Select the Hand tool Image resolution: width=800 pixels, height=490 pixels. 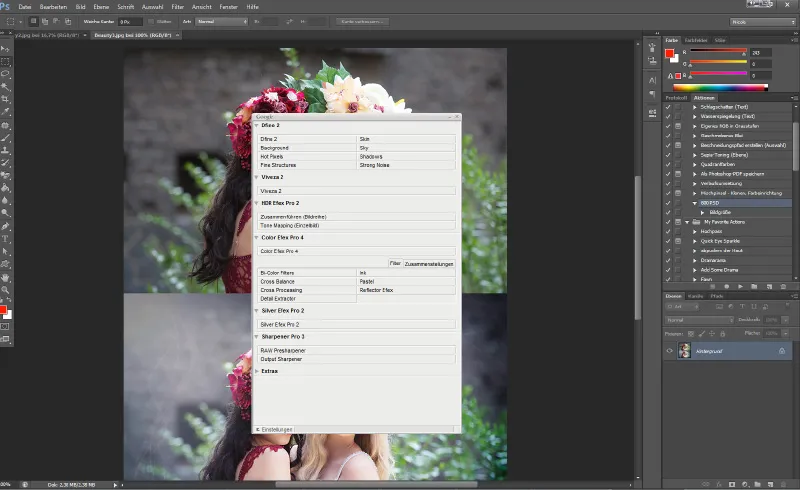tap(5, 278)
